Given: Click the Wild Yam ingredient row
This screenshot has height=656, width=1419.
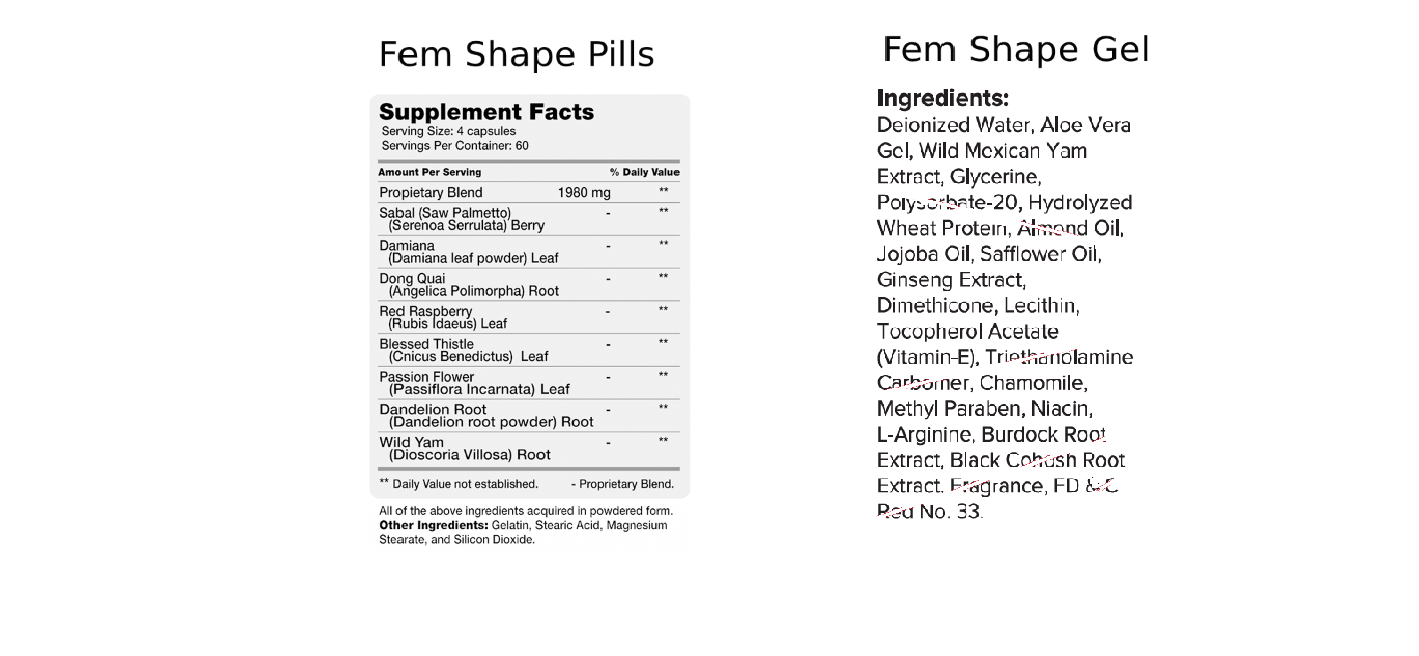Looking at the screenshot, I should (x=529, y=449).
